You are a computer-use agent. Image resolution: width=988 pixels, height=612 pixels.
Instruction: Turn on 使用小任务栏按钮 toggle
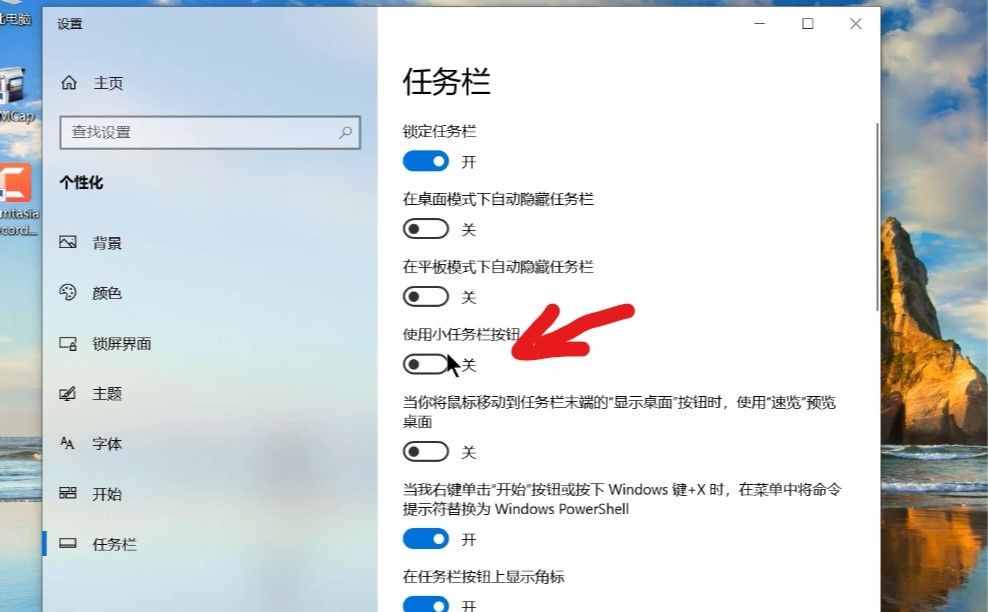coord(426,364)
